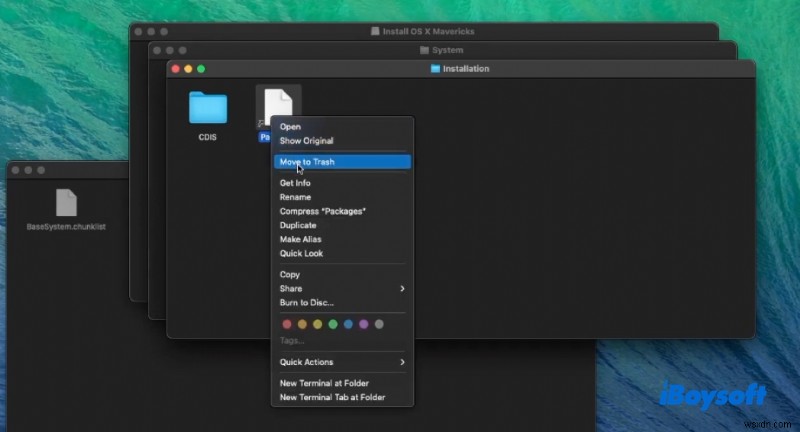Apply the yellow tag color
The width and height of the screenshot is (800, 432).
317,324
